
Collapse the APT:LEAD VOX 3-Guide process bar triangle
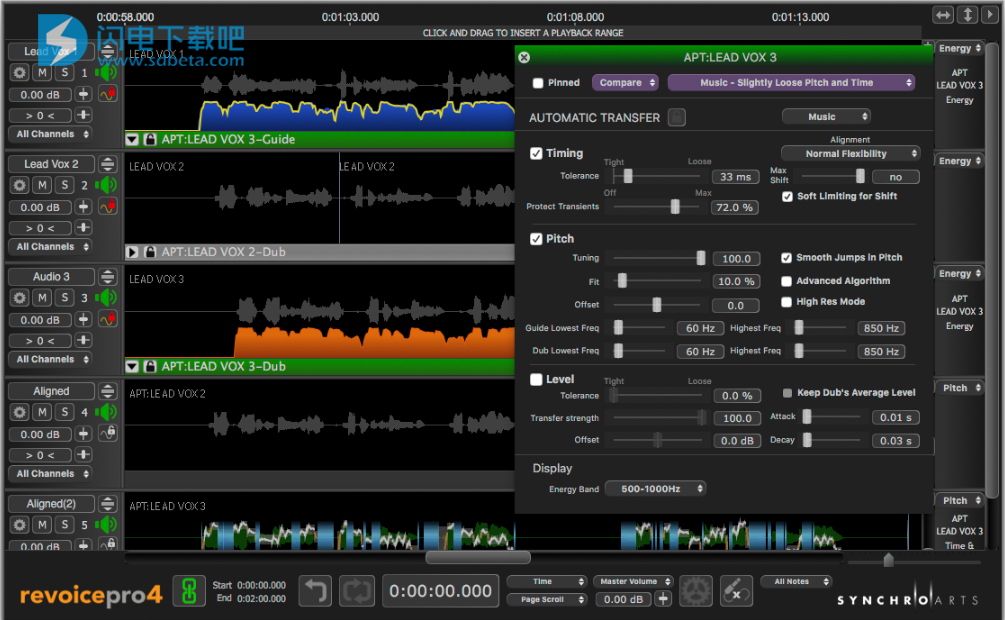132,139
